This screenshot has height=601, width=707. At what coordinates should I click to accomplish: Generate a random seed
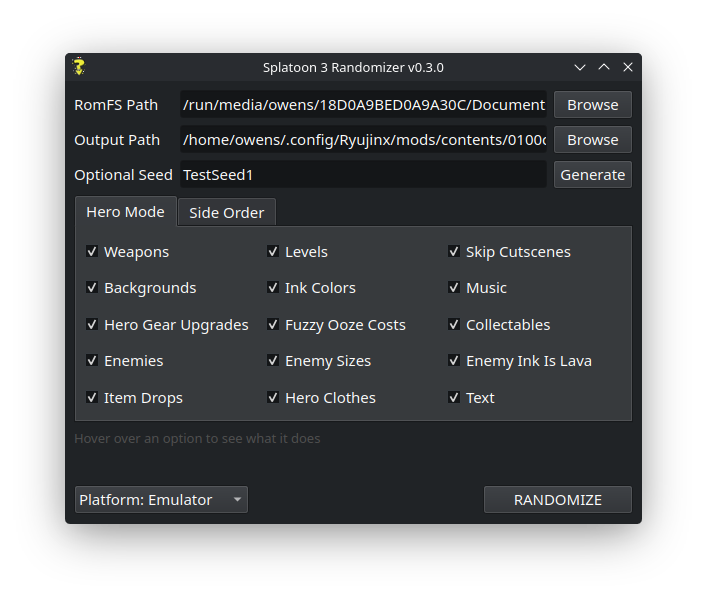pos(592,175)
